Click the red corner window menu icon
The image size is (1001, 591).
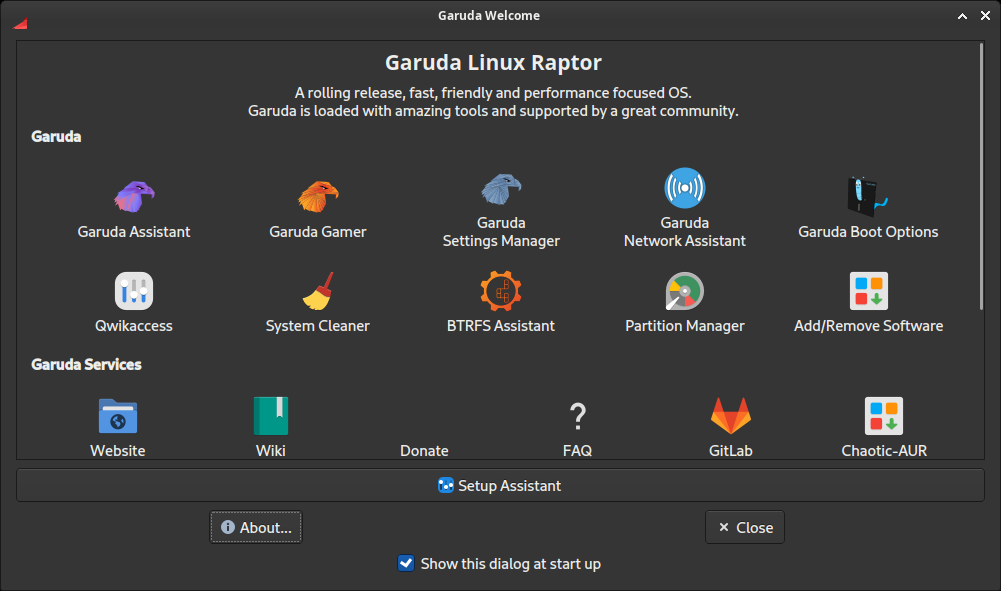tap(20, 24)
